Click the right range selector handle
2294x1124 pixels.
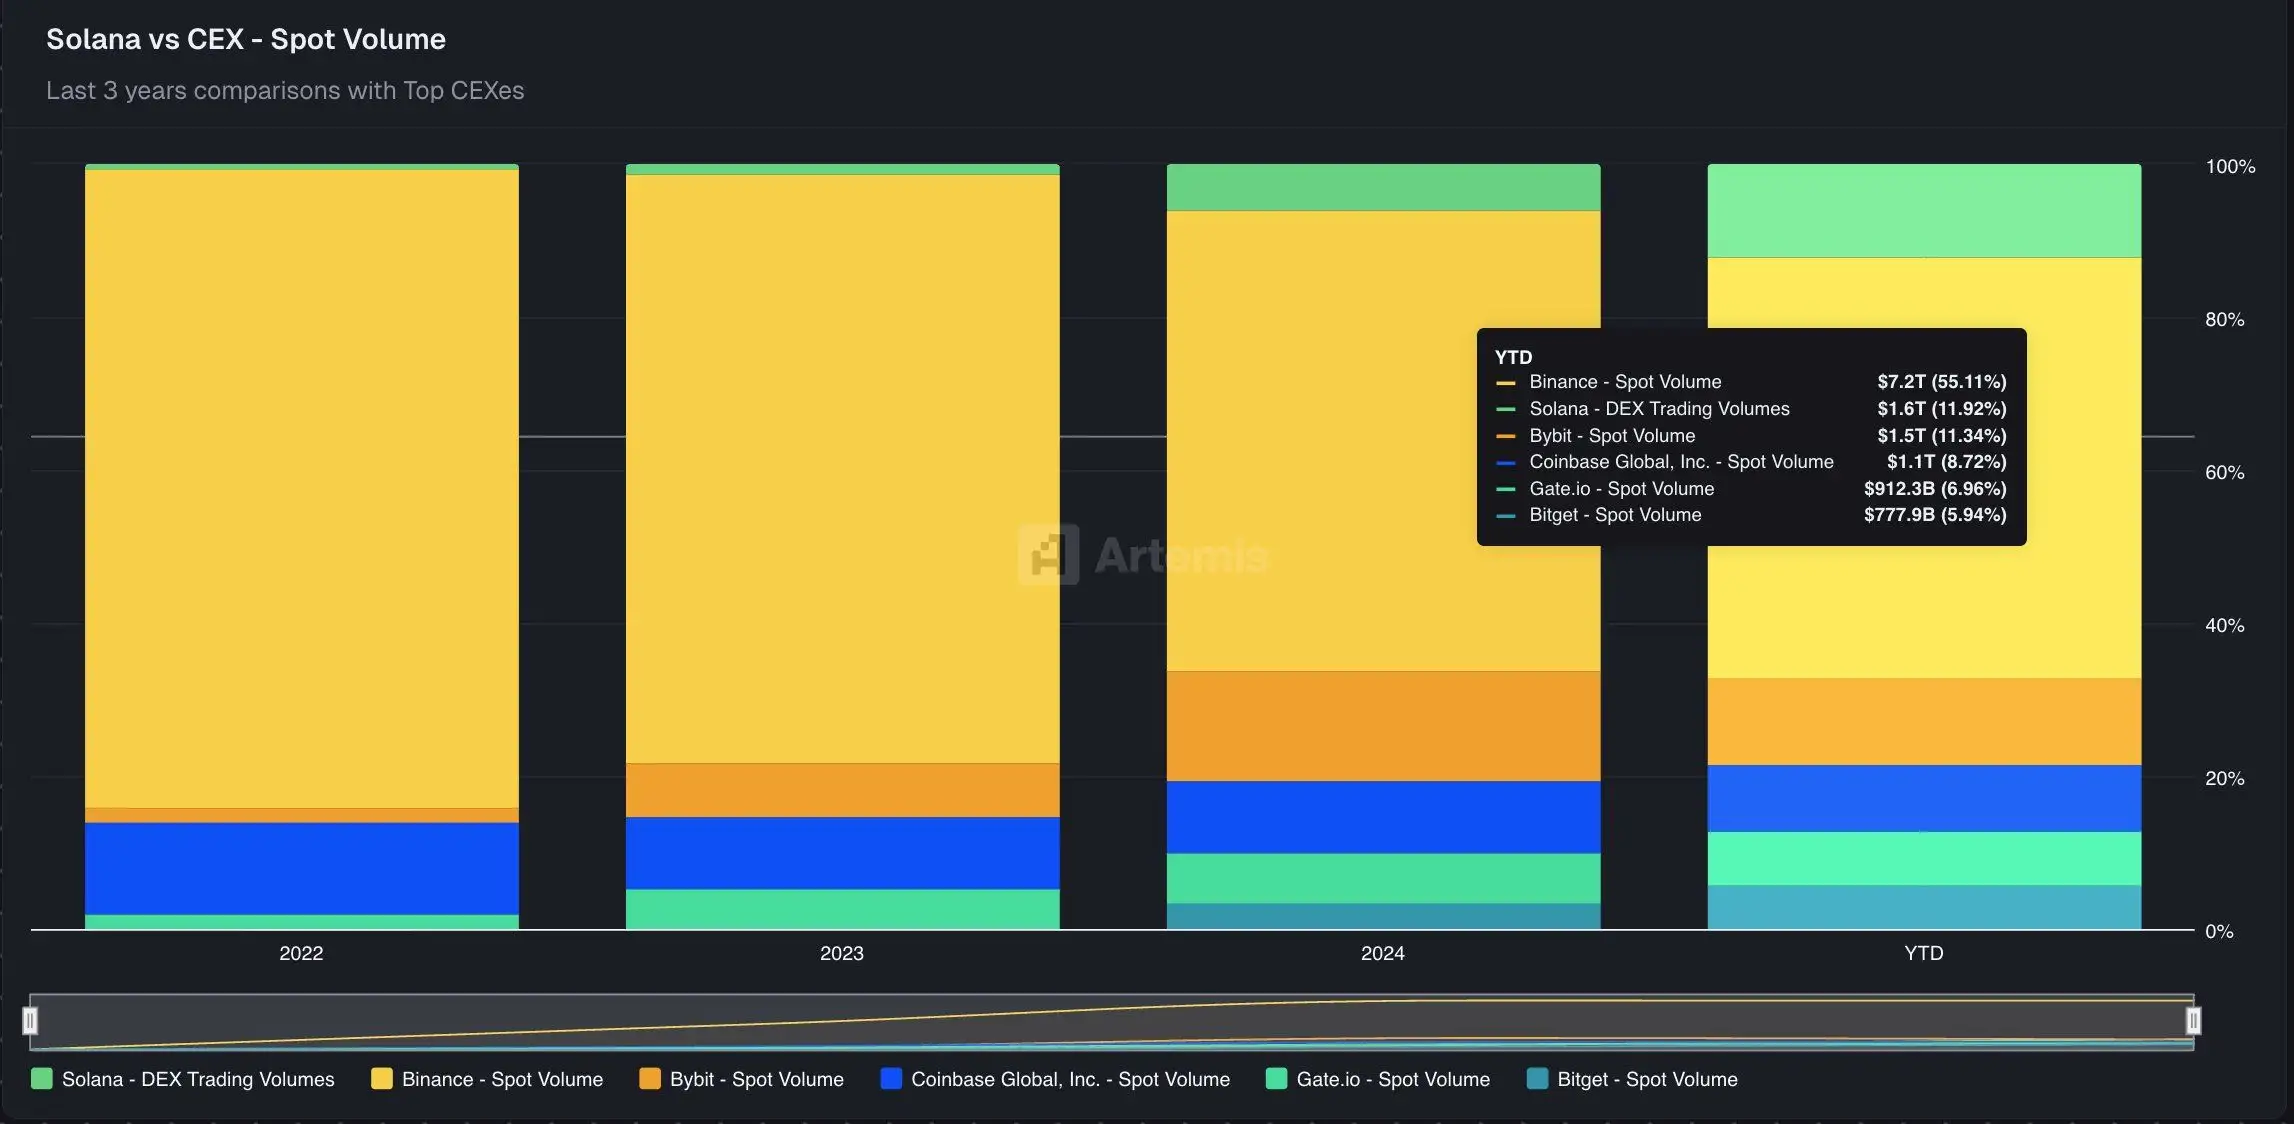click(2194, 1020)
